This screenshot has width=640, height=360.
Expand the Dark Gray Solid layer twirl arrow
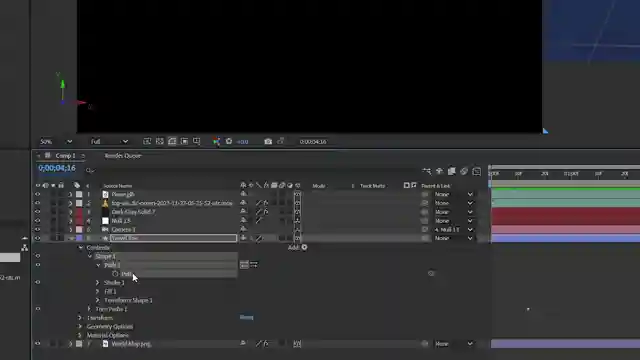point(70,212)
